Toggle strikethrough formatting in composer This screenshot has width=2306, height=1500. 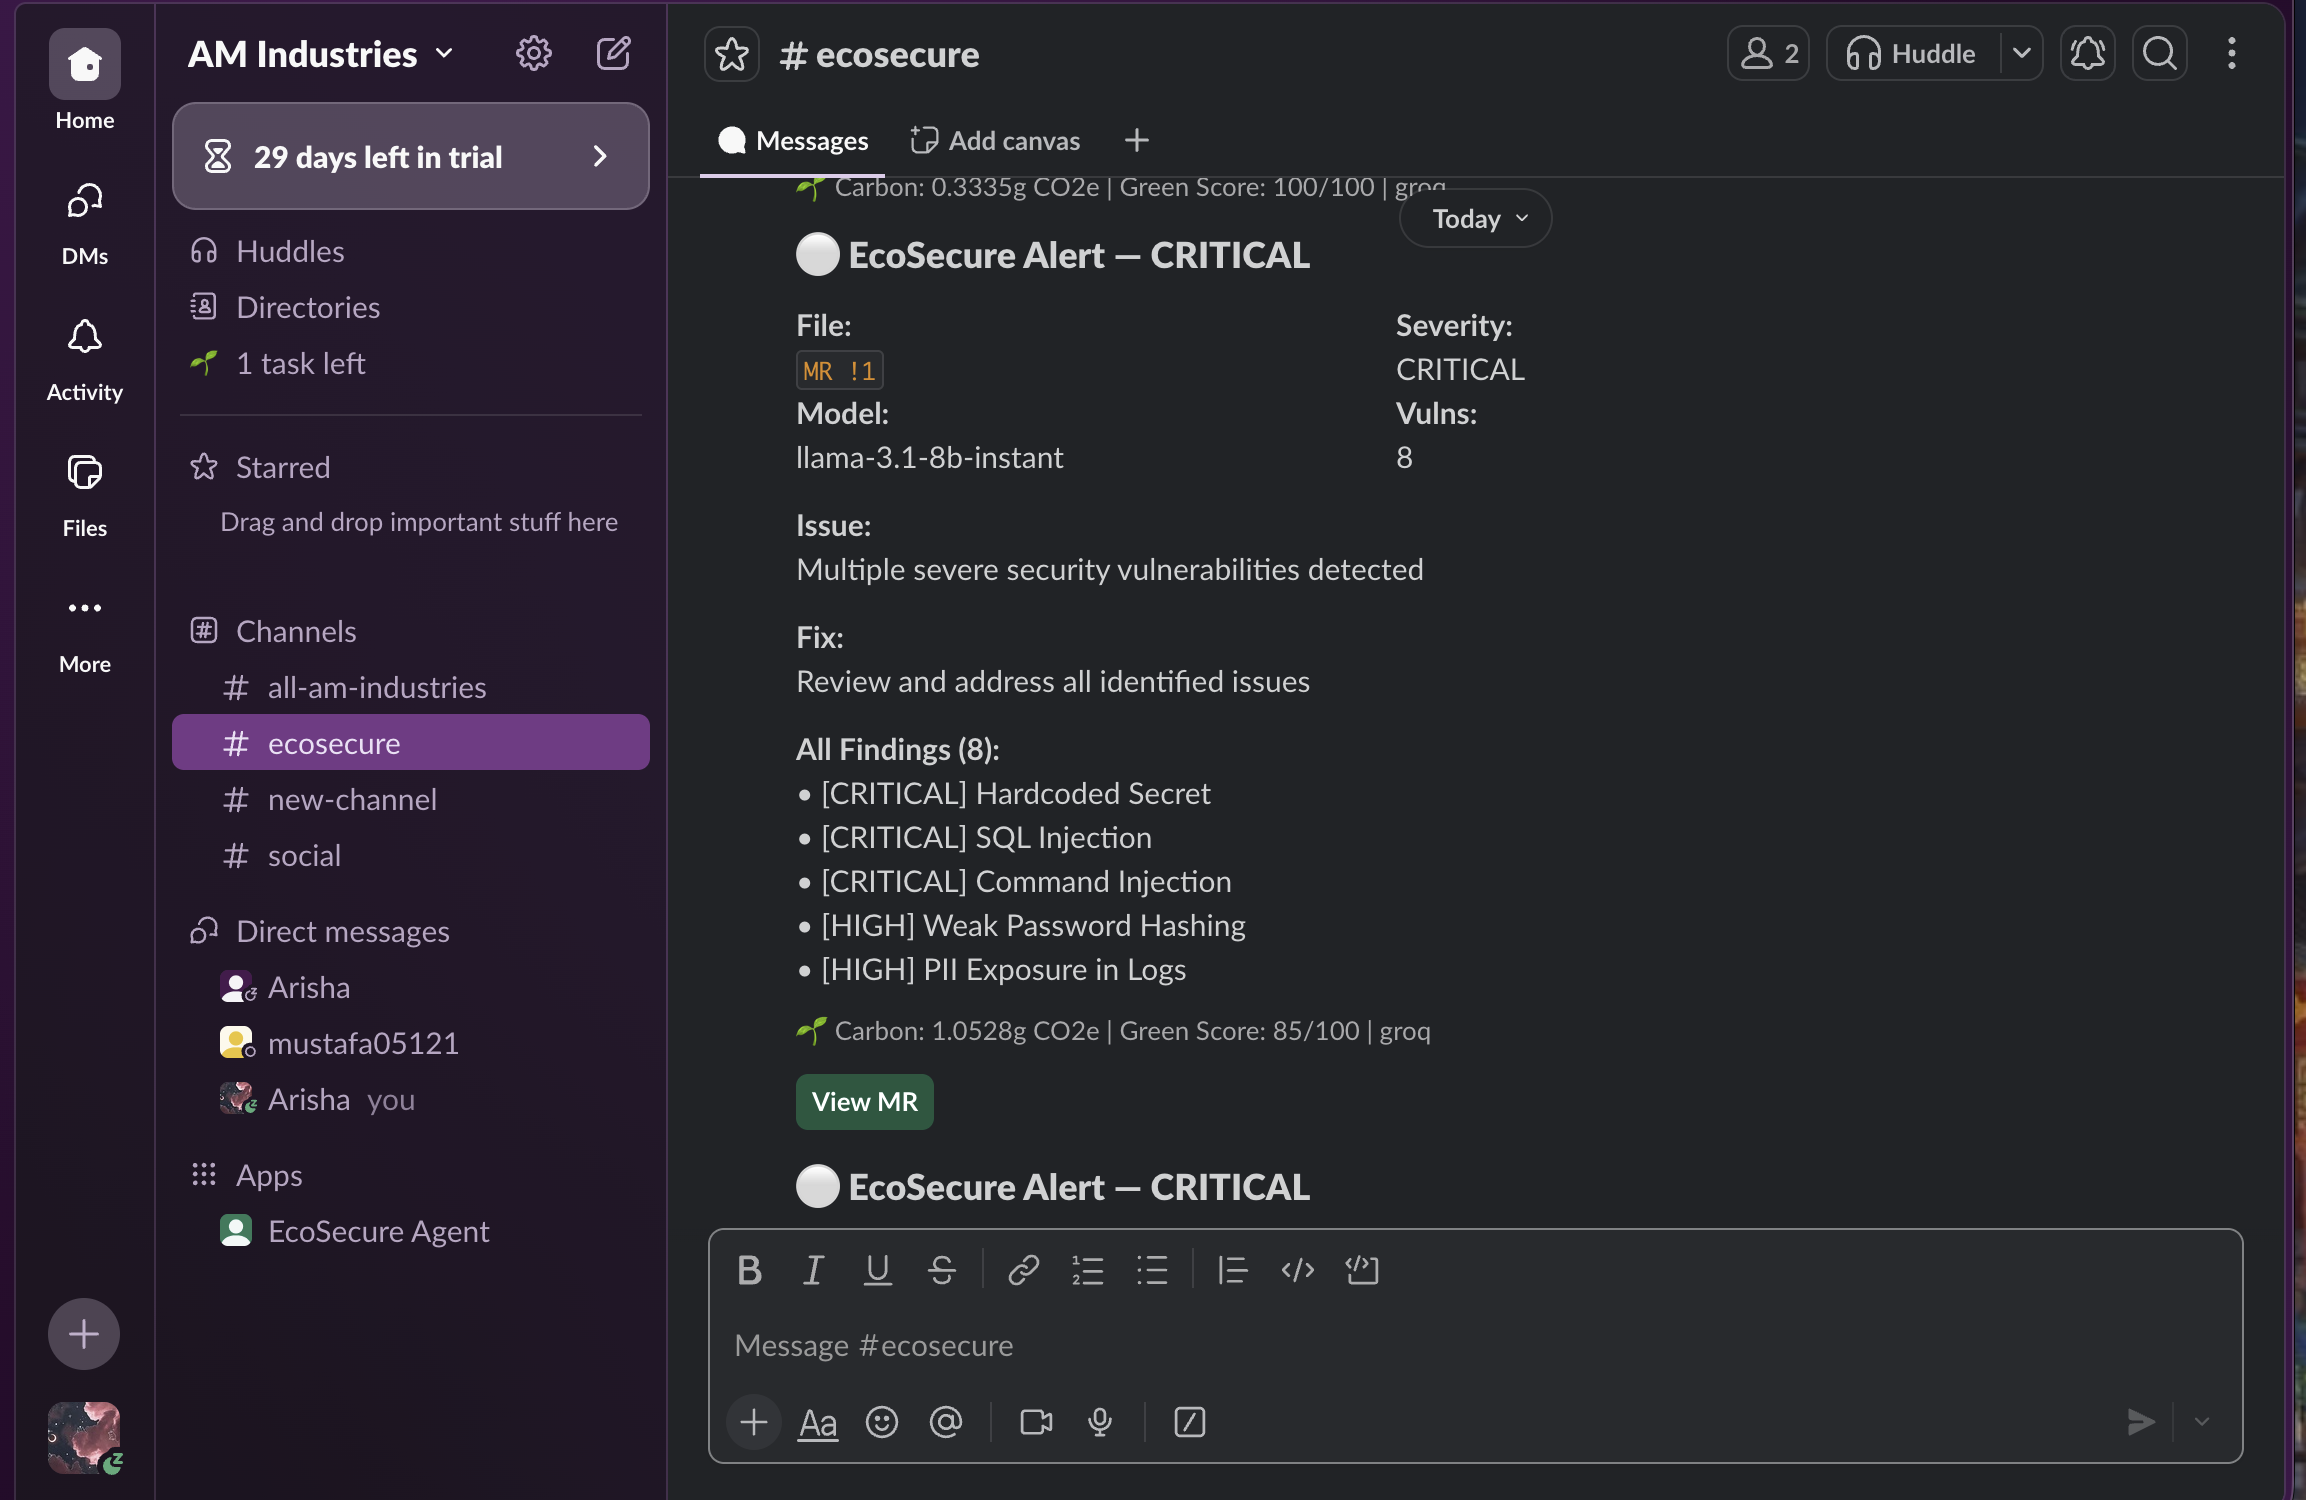(x=941, y=1270)
